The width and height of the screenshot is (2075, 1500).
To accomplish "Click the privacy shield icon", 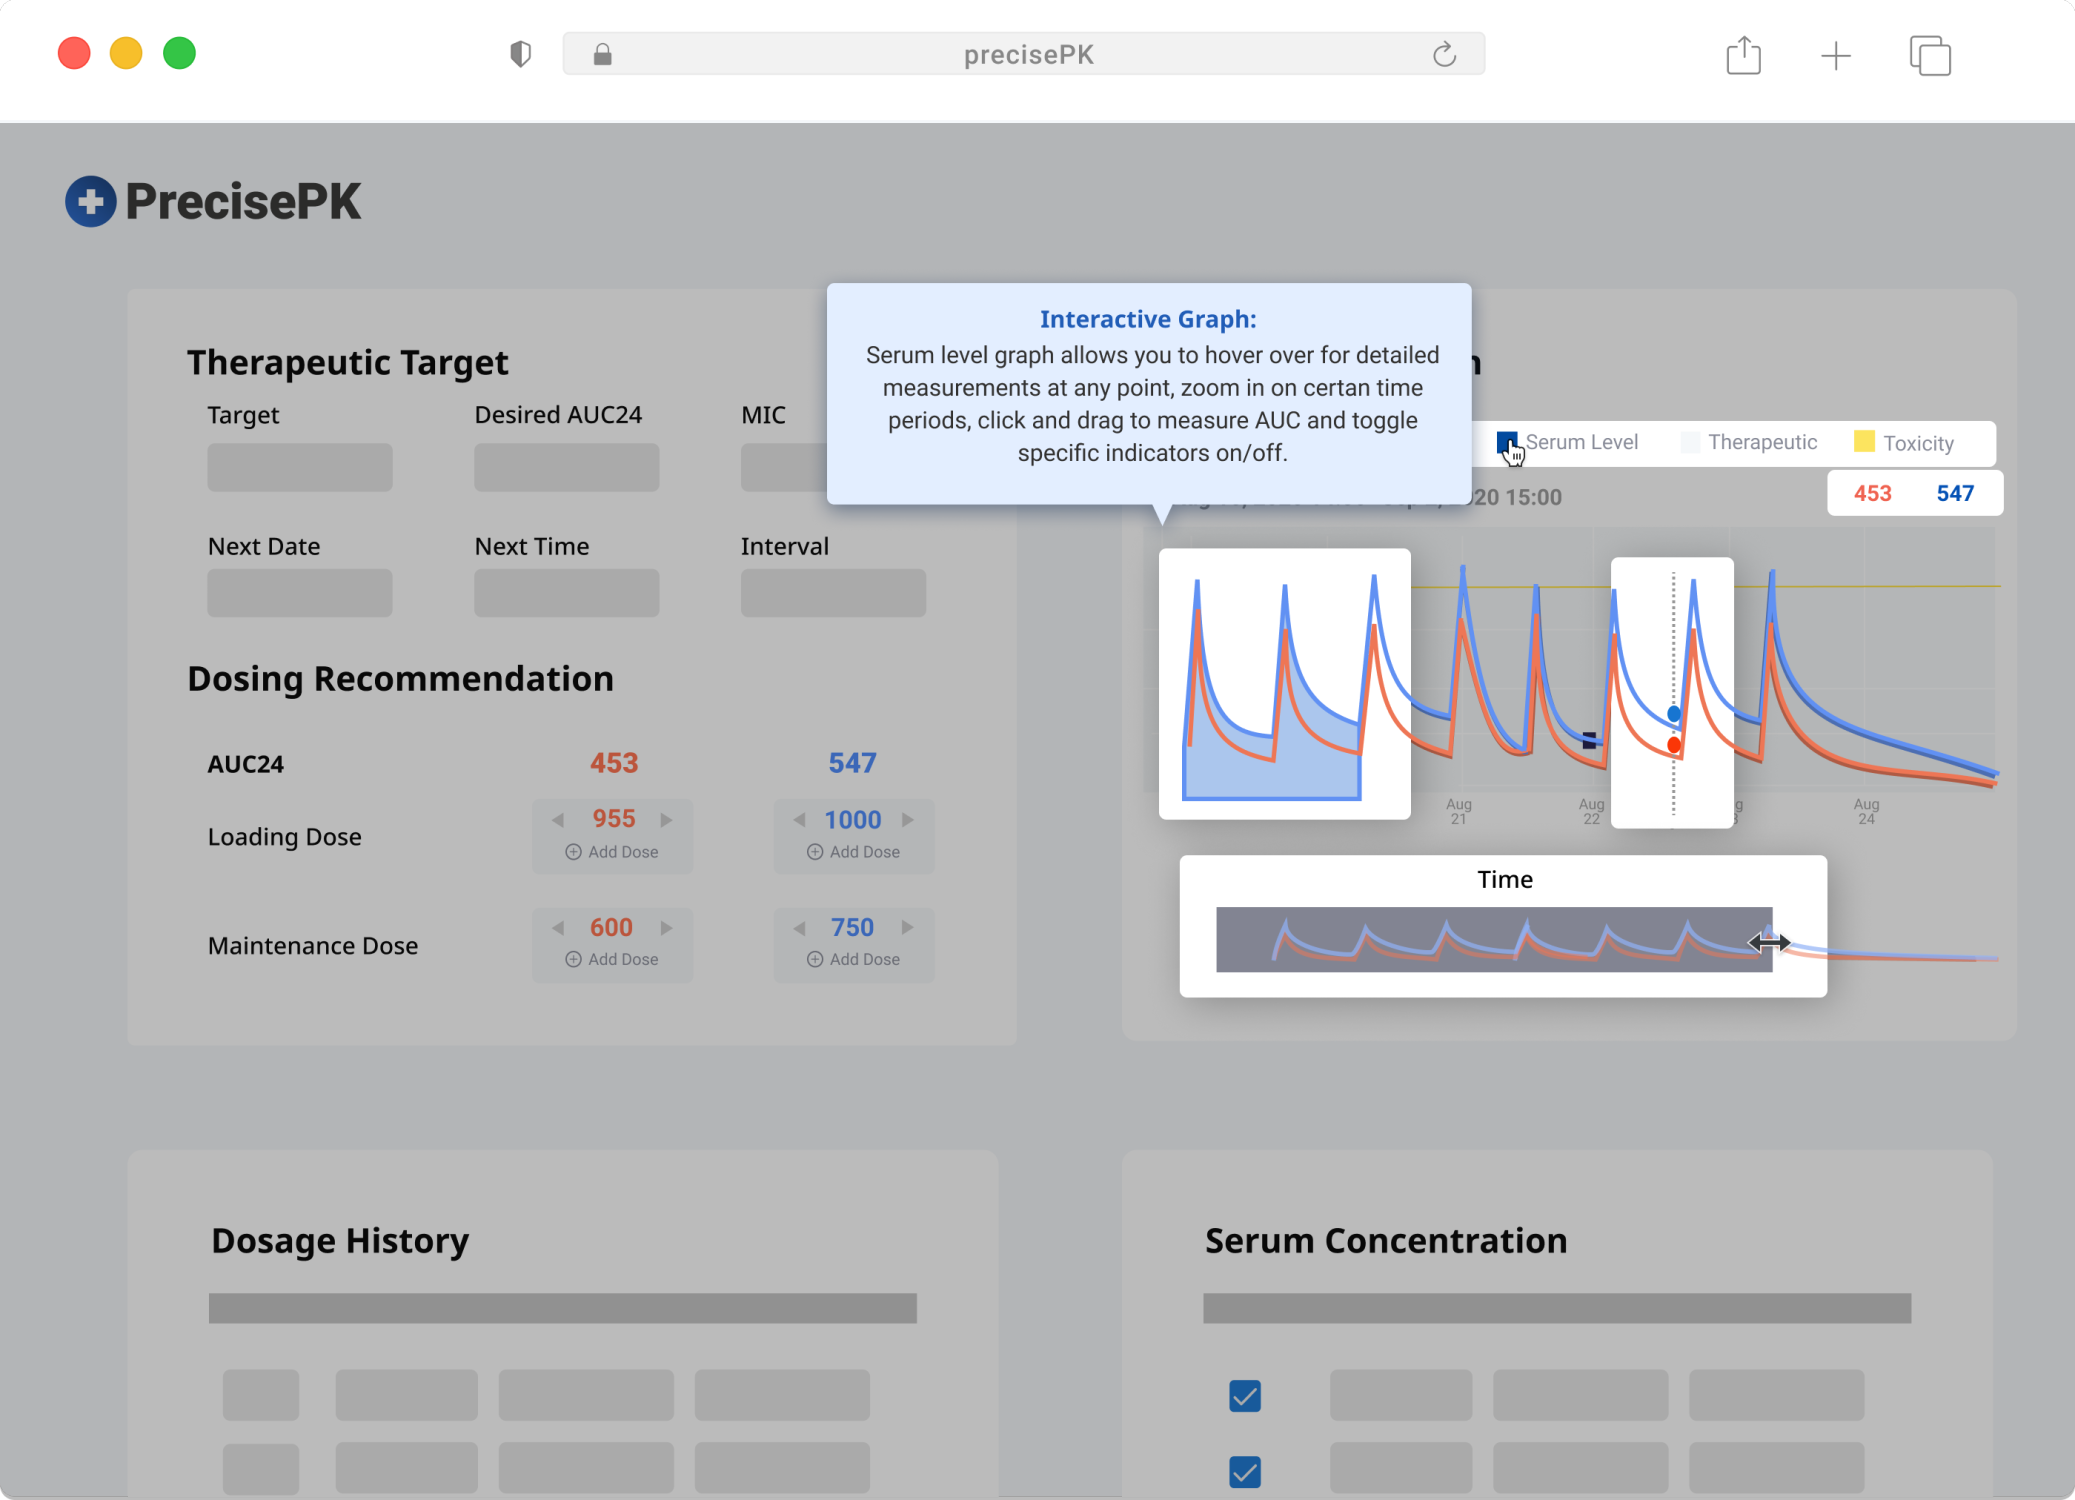I will pyautogui.click(x=520, y=54).
